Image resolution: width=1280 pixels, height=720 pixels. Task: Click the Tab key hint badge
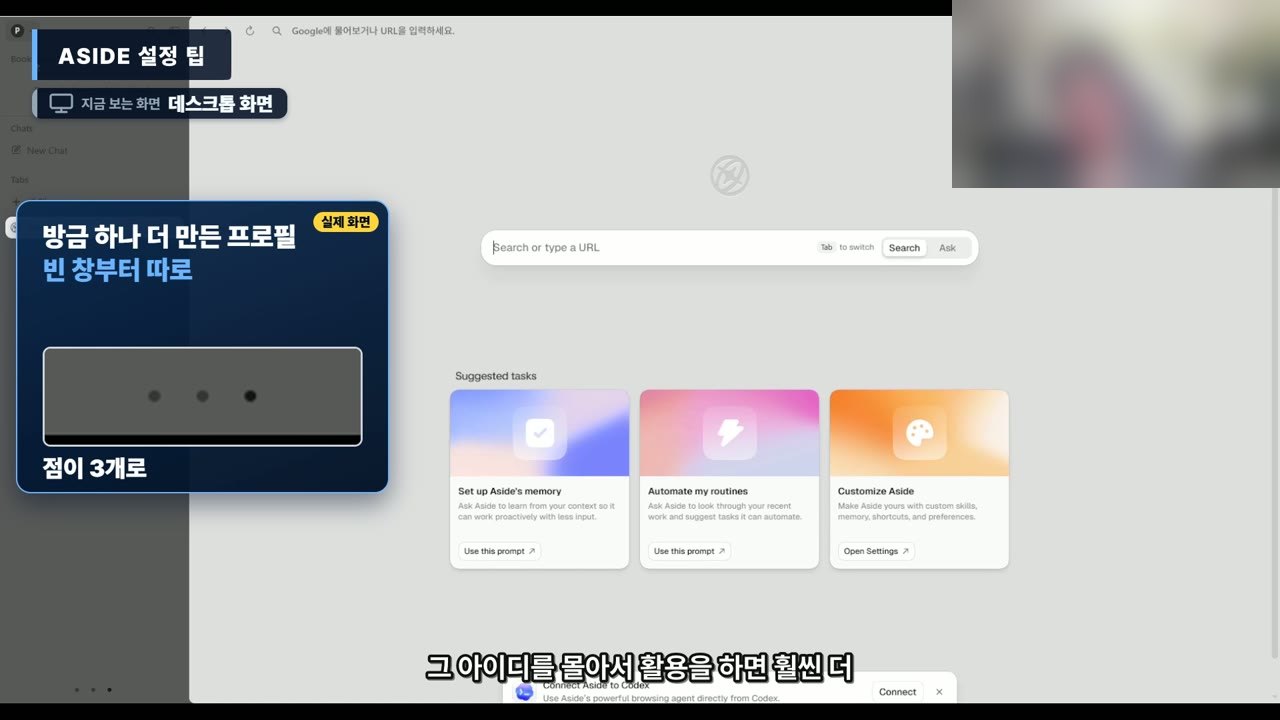coord(826,247)
